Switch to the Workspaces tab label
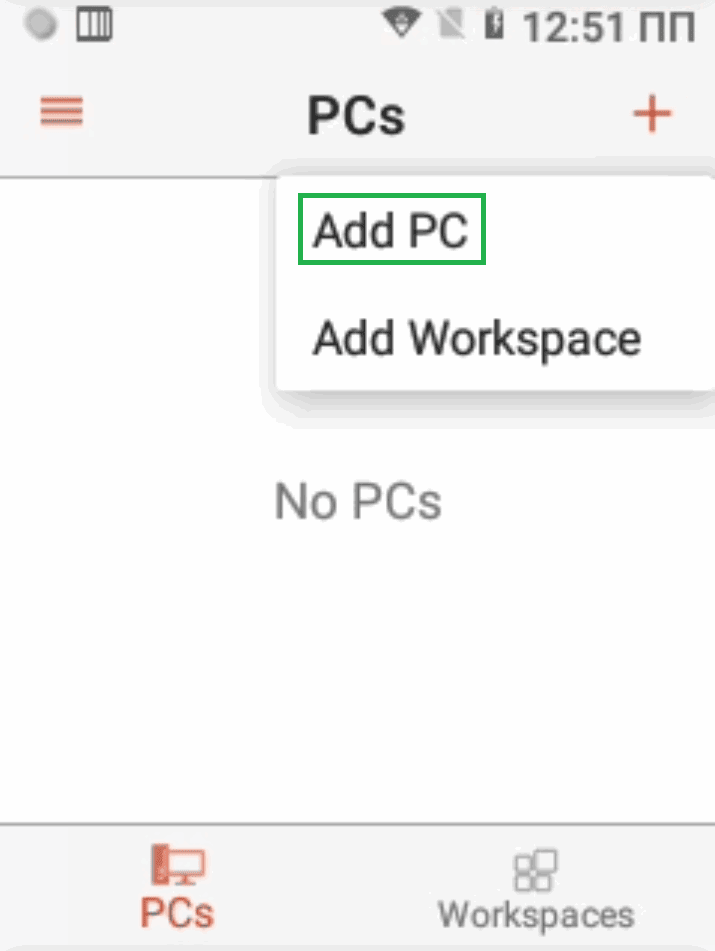 [535, 914]
